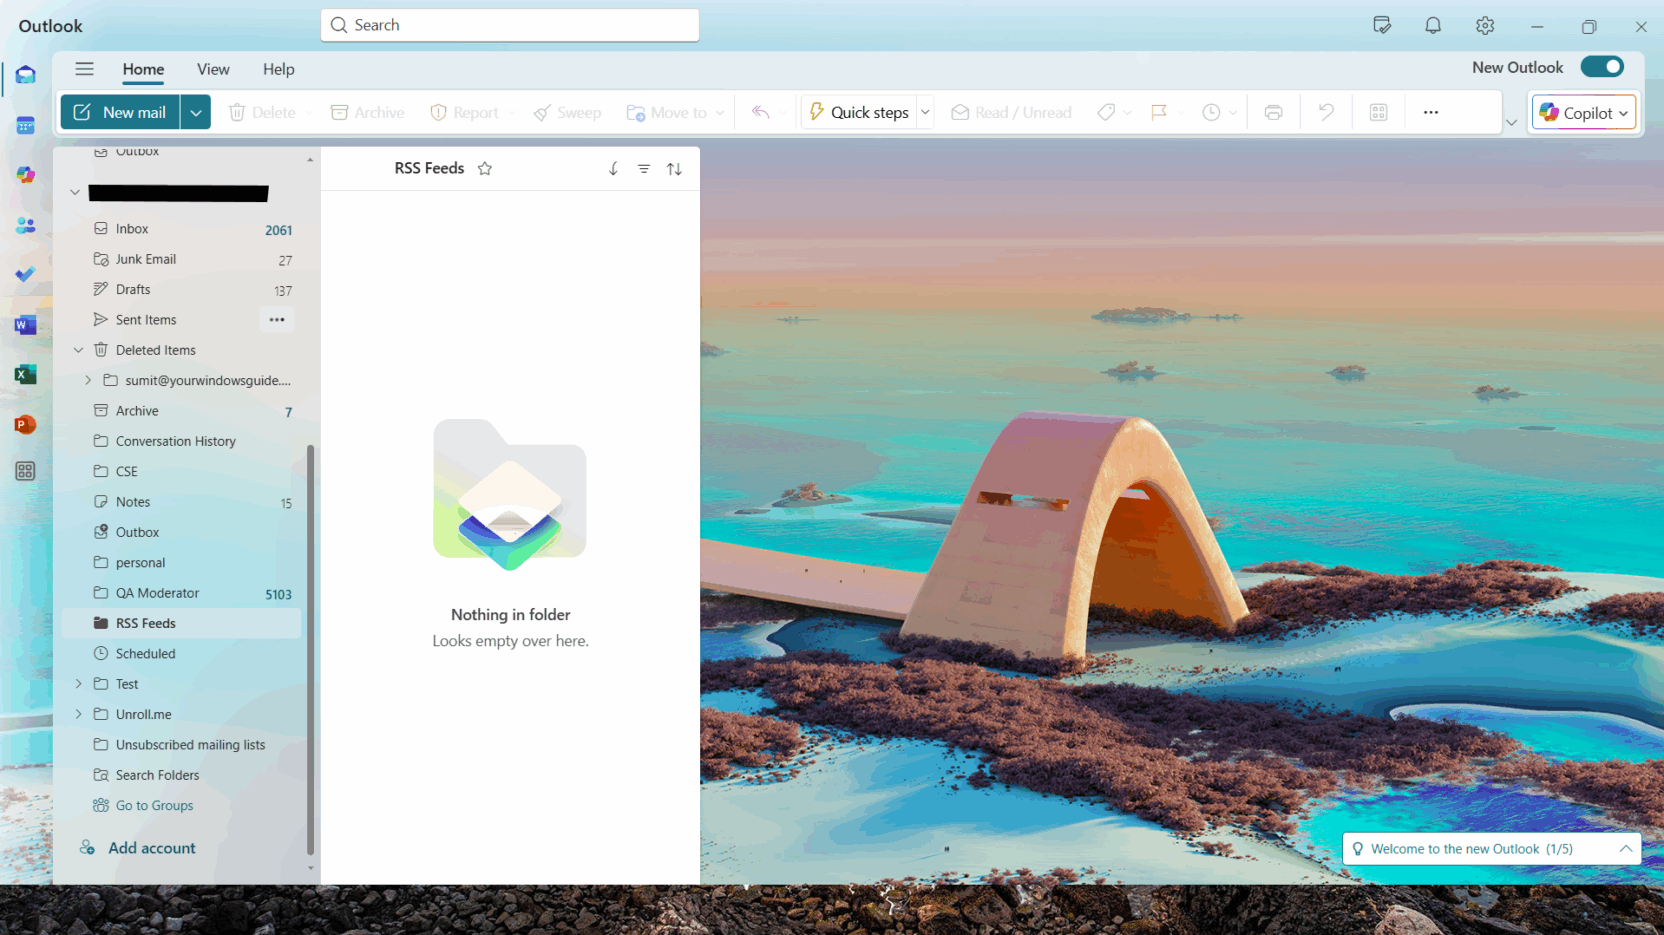Screen dimensions: 1664x935
Task: Toggle off the New Outlook switch
Action: pos(1602,66)
